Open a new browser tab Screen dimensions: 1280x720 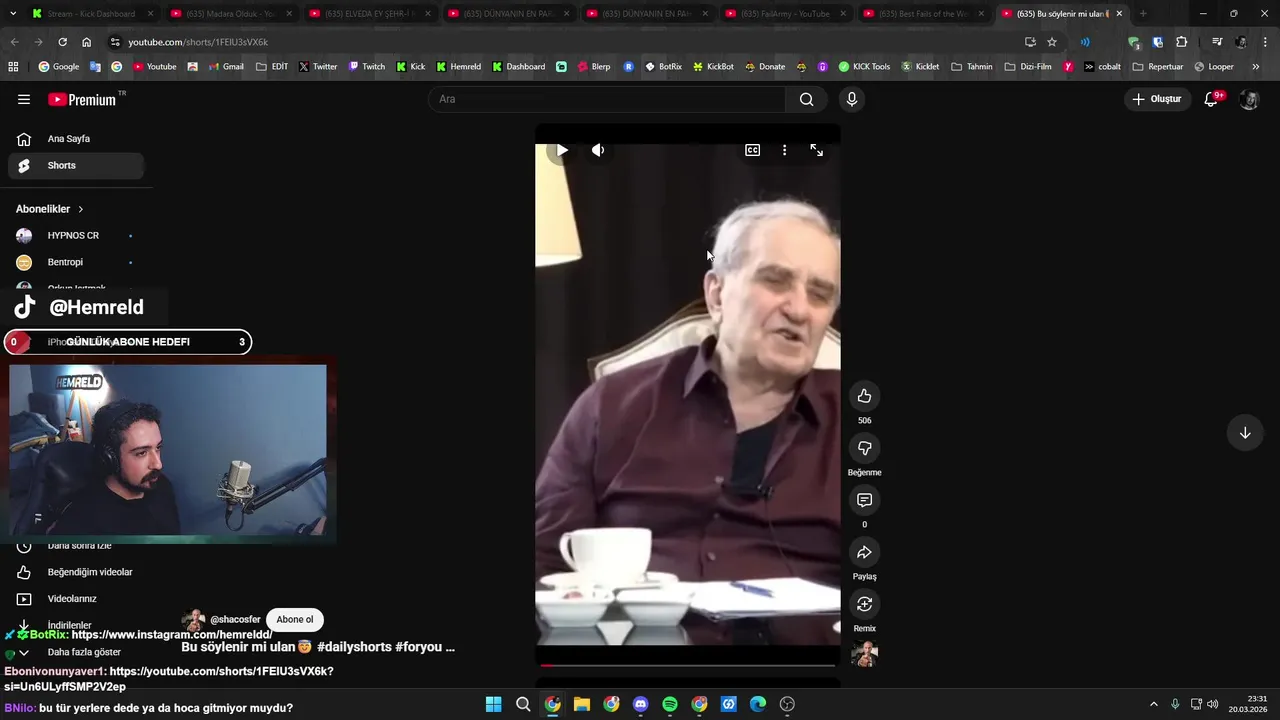coord(1143,14)
